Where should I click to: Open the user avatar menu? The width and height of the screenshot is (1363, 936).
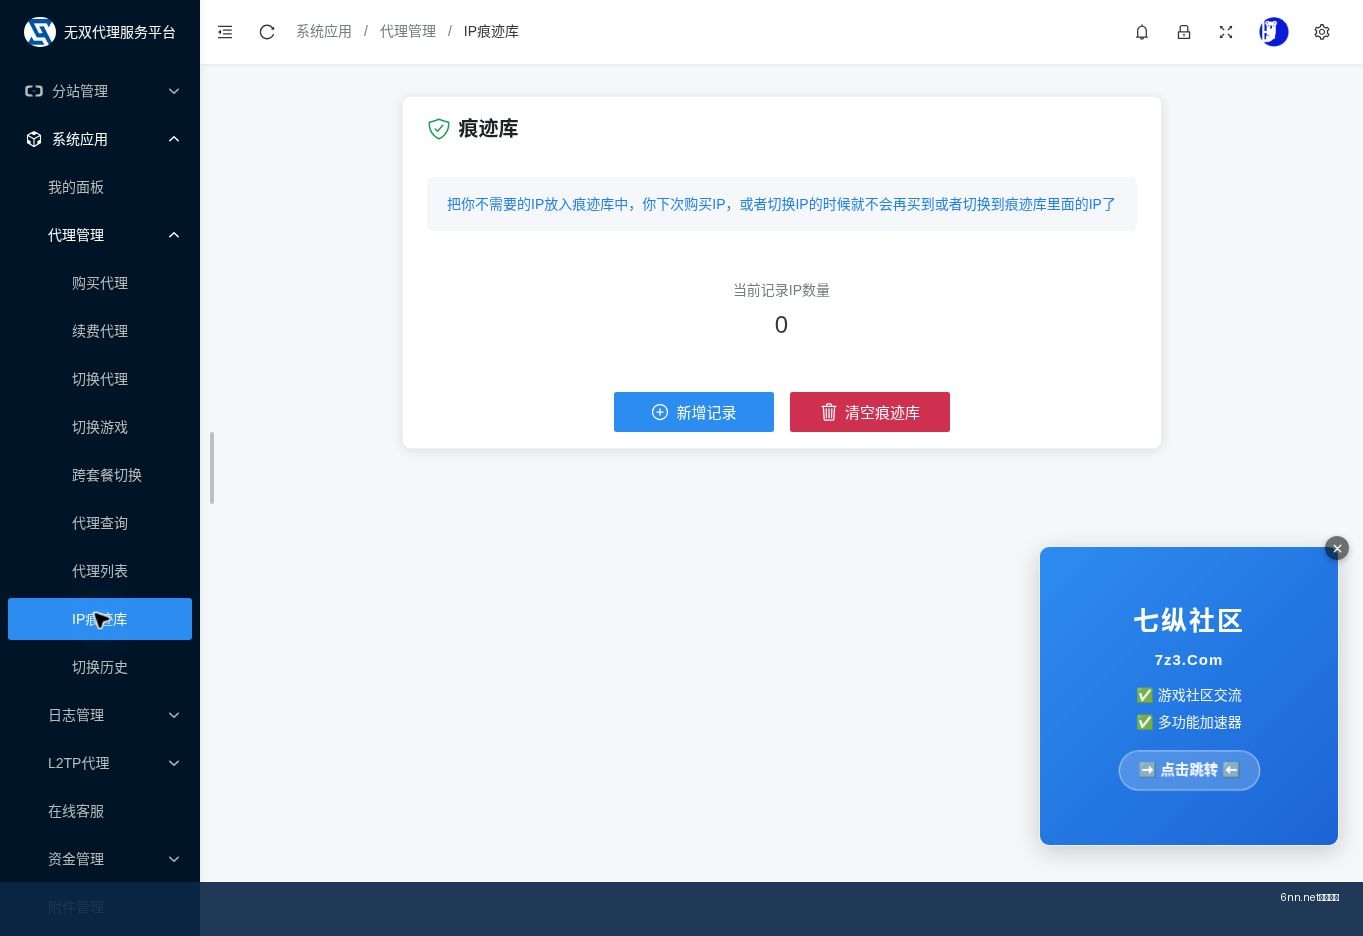tap(1274, 32)
